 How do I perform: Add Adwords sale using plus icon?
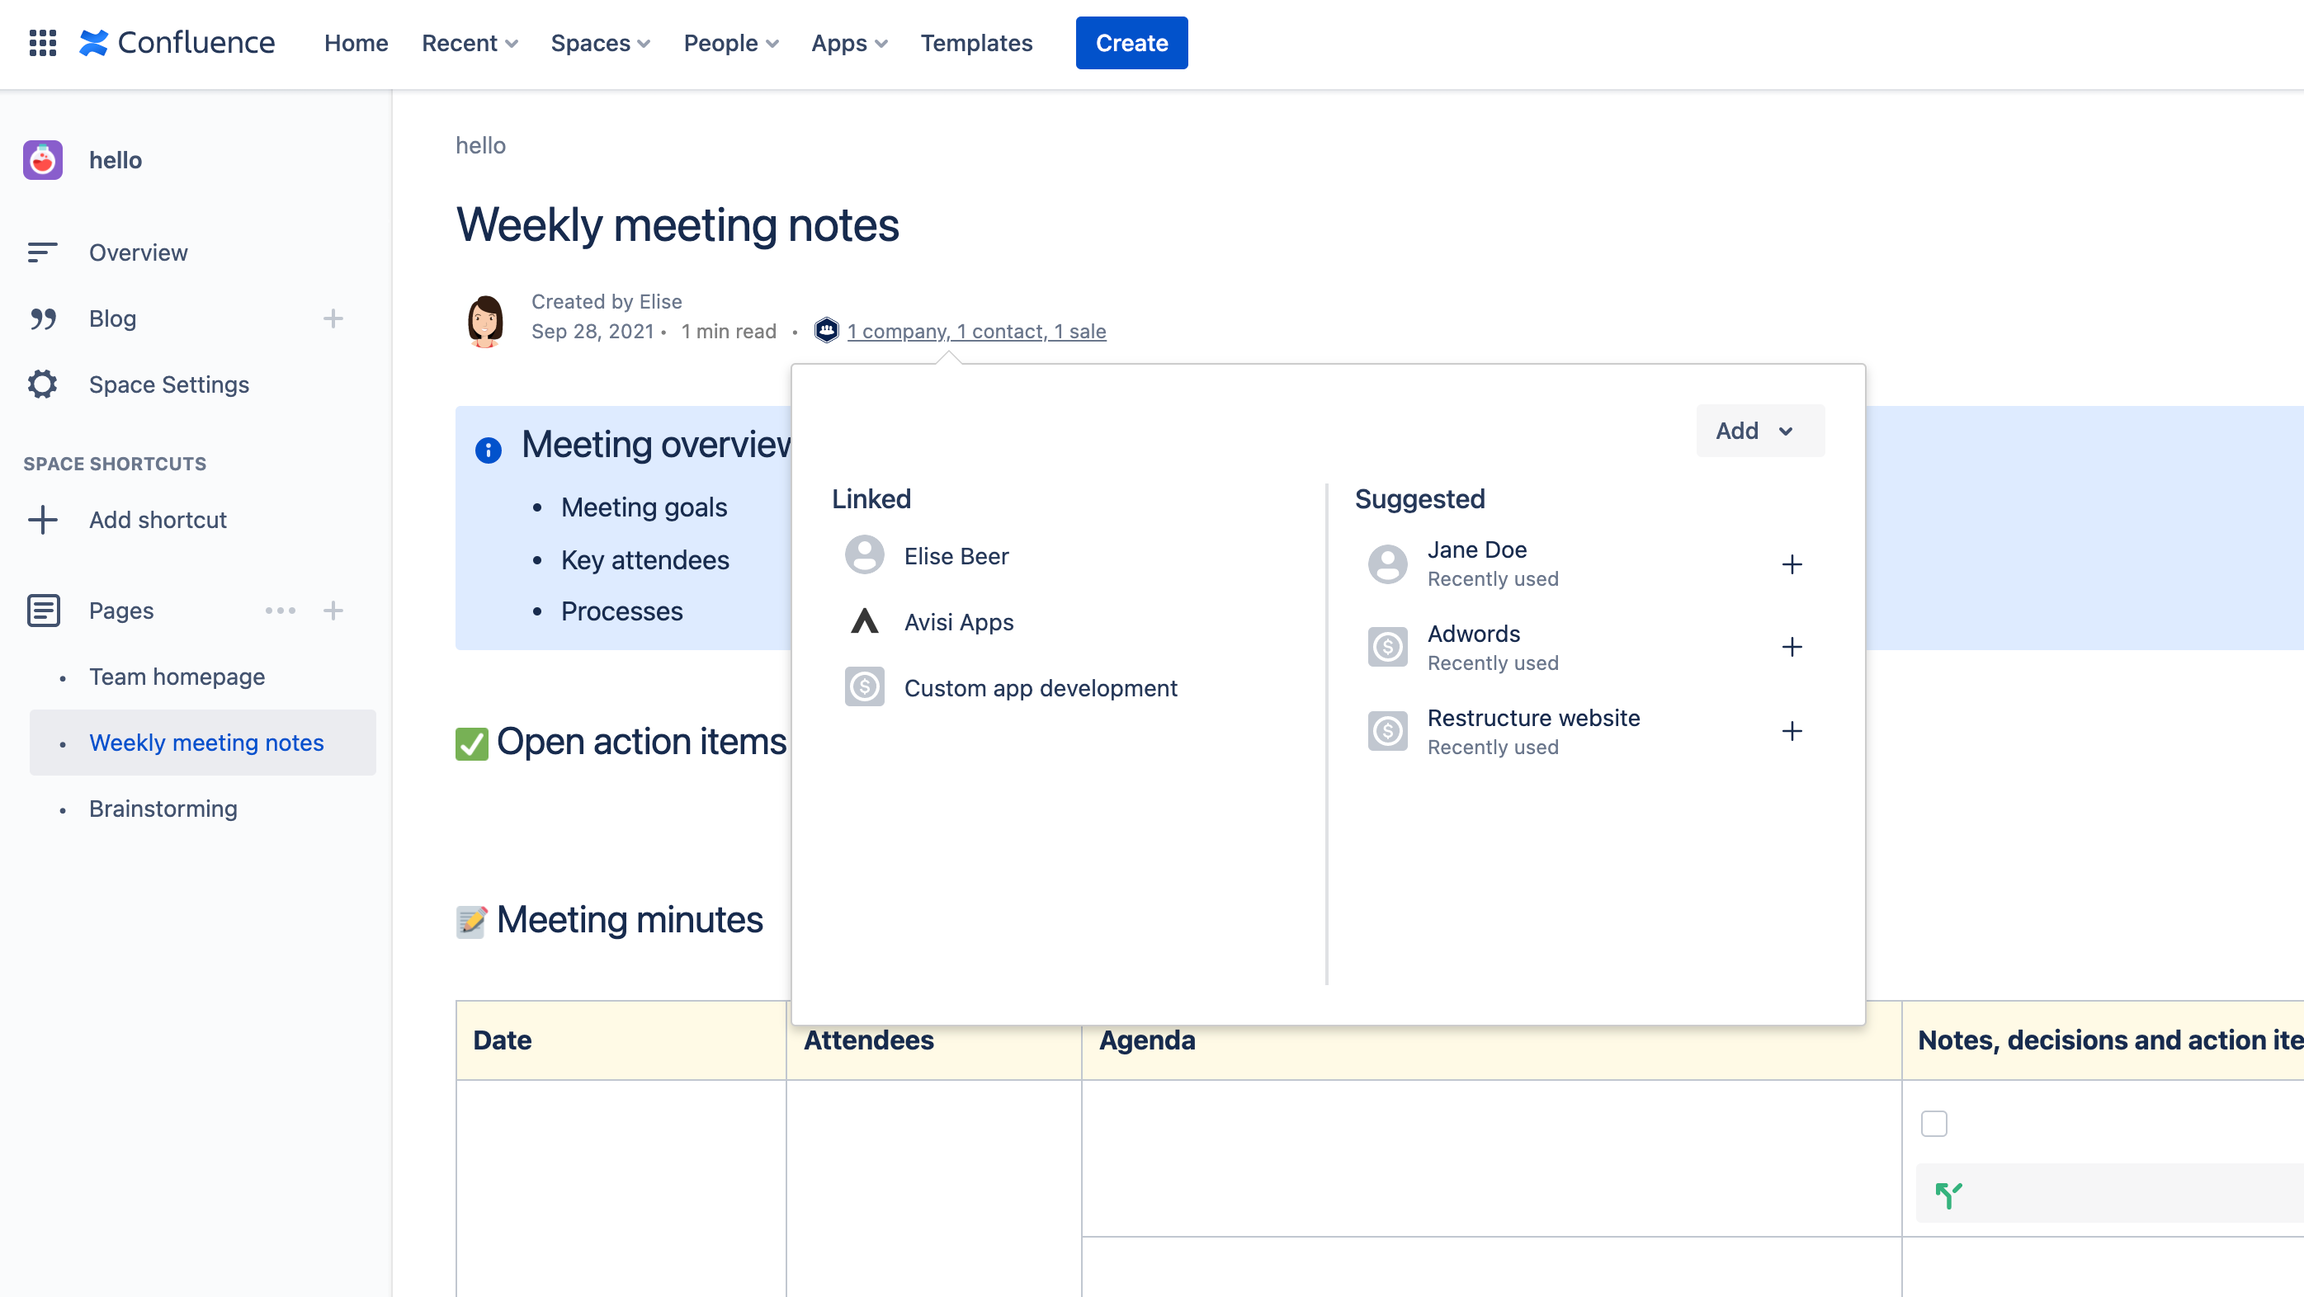tap(1791, 648)
